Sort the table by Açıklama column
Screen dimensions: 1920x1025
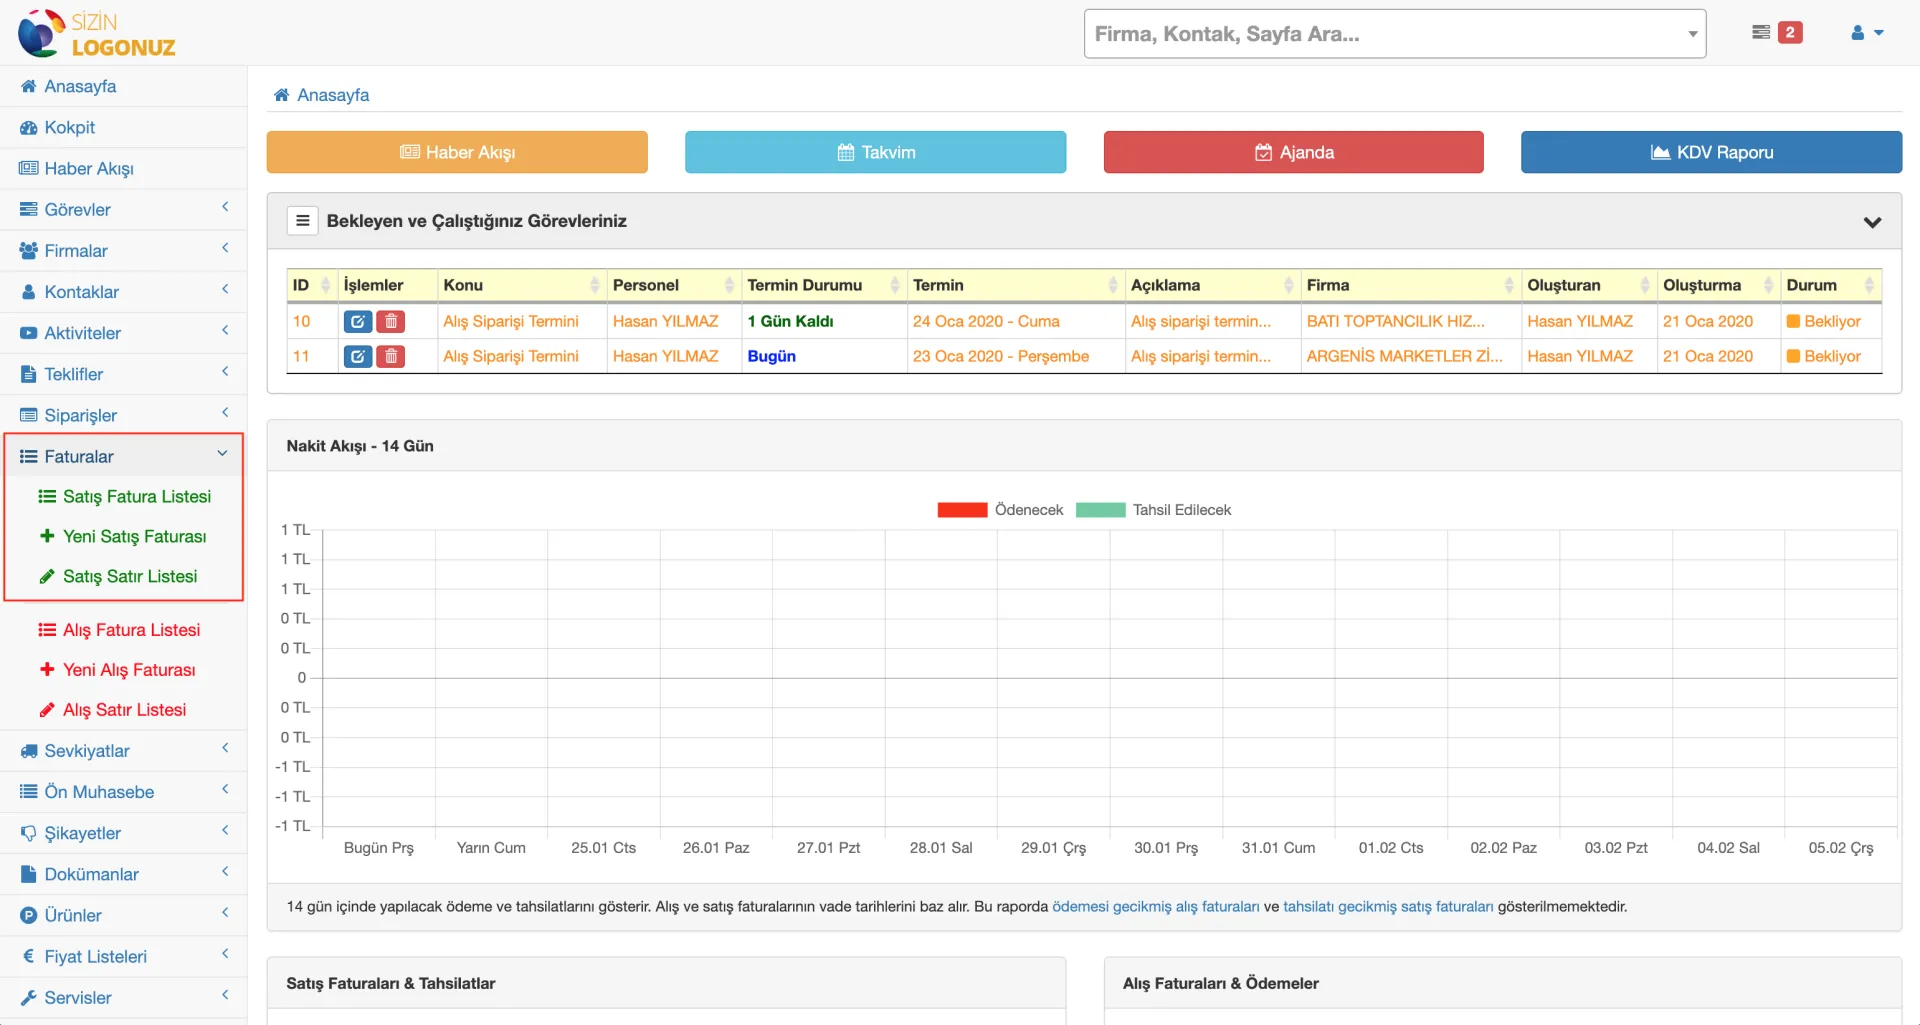click(1213, 285)
